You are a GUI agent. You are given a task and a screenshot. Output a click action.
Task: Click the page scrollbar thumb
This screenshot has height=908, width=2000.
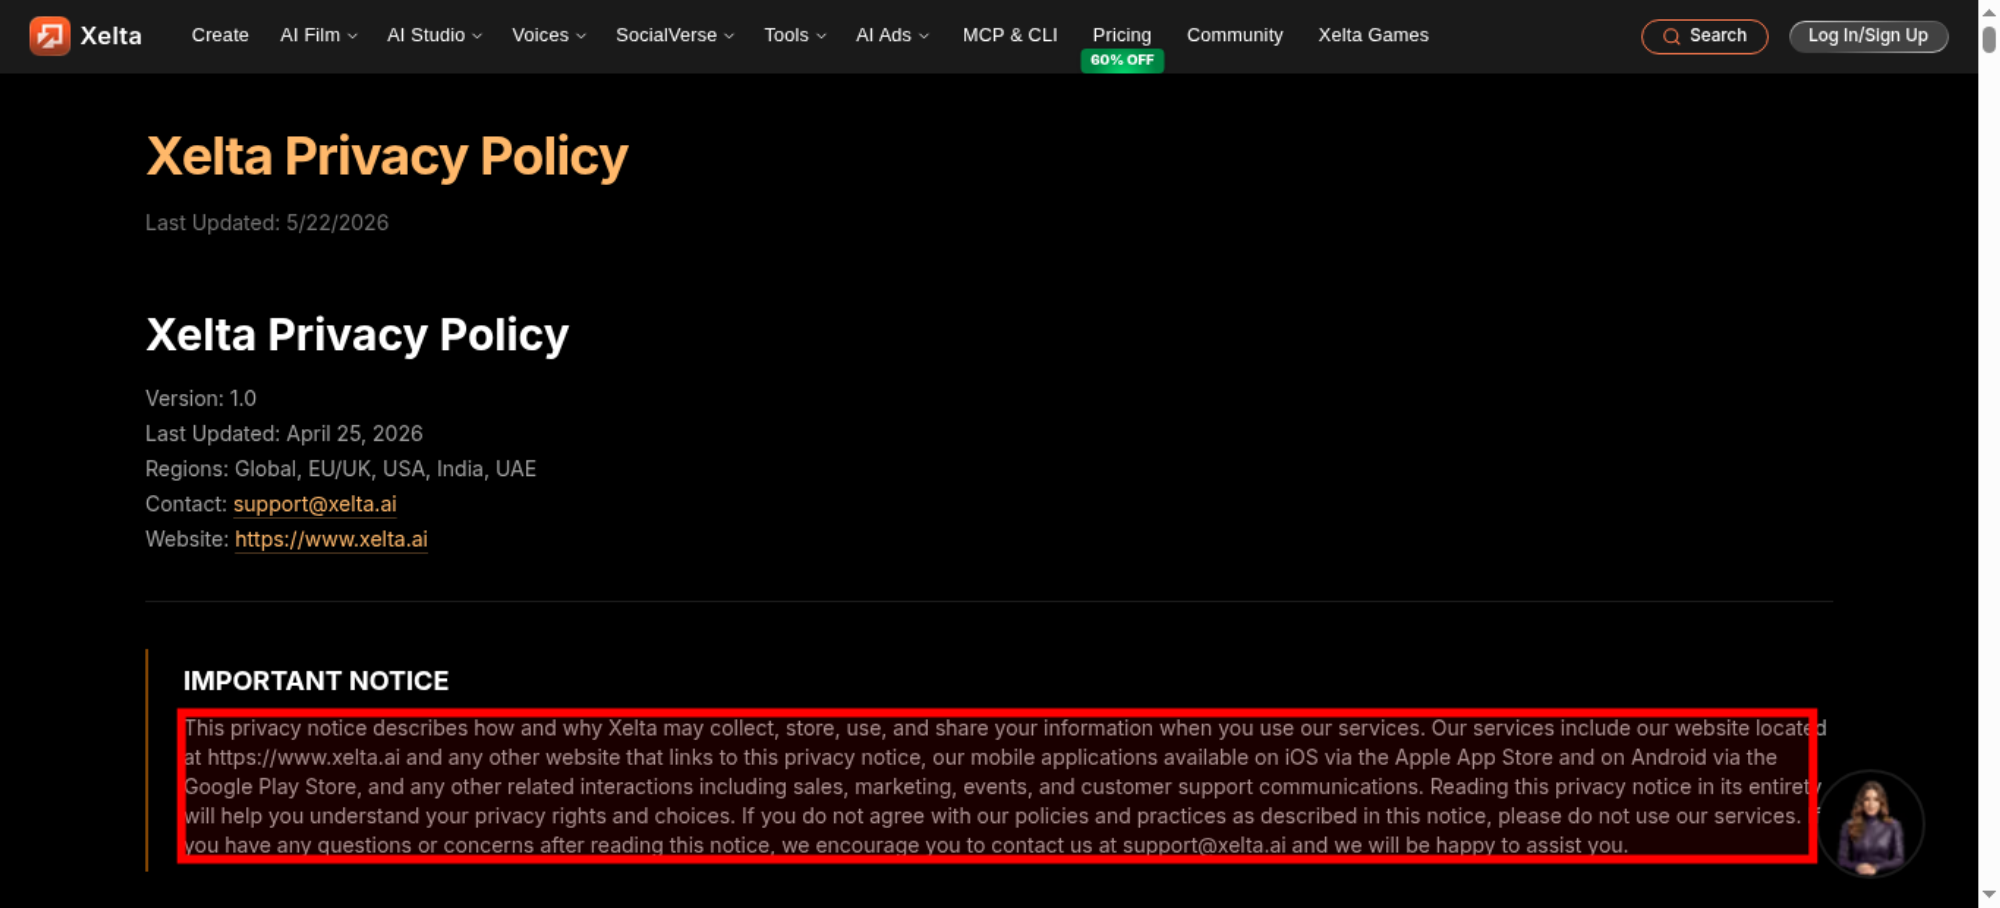pos(1989,39)
